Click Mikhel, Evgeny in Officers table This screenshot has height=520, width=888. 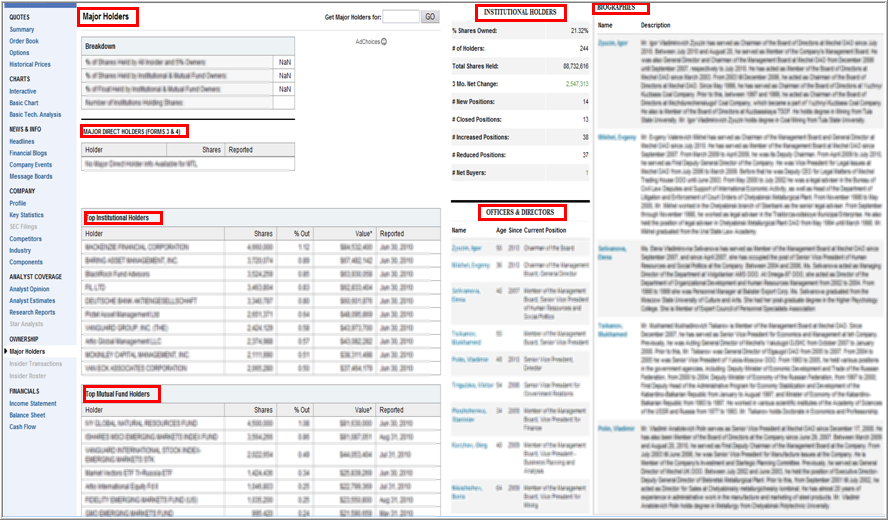click(x=469, y=265)
